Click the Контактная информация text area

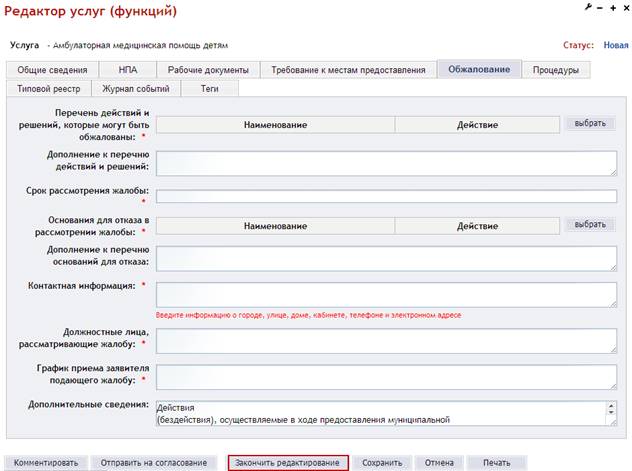point(386,295)
